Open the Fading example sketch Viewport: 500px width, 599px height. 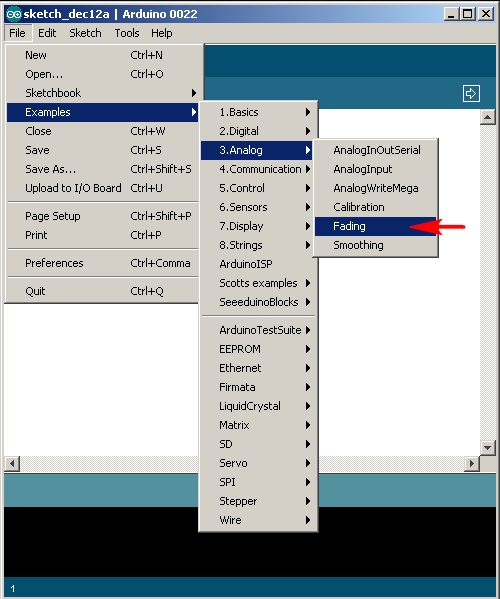pyautogui.click(x=375, y=226)
